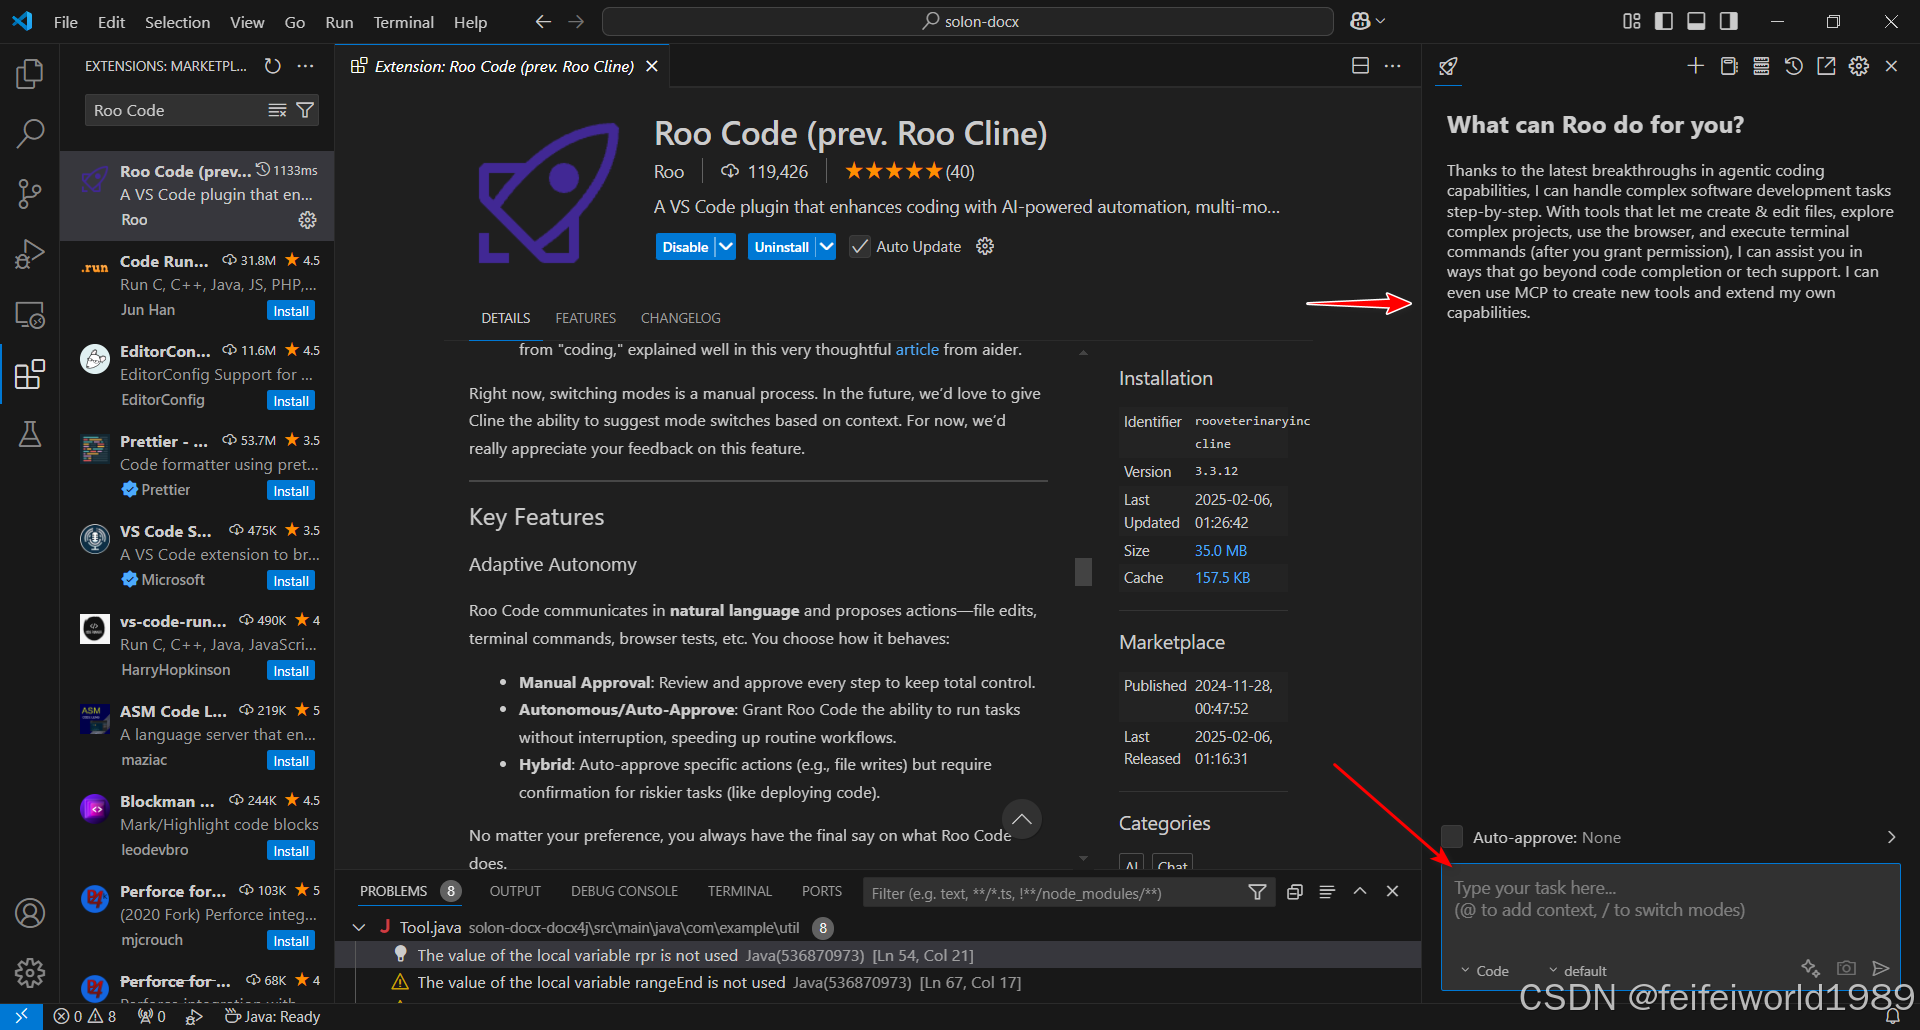Screen dimensions: 1920x1030
Task: Open manage gear on Roo Code list item
Action: coord(307,219)
